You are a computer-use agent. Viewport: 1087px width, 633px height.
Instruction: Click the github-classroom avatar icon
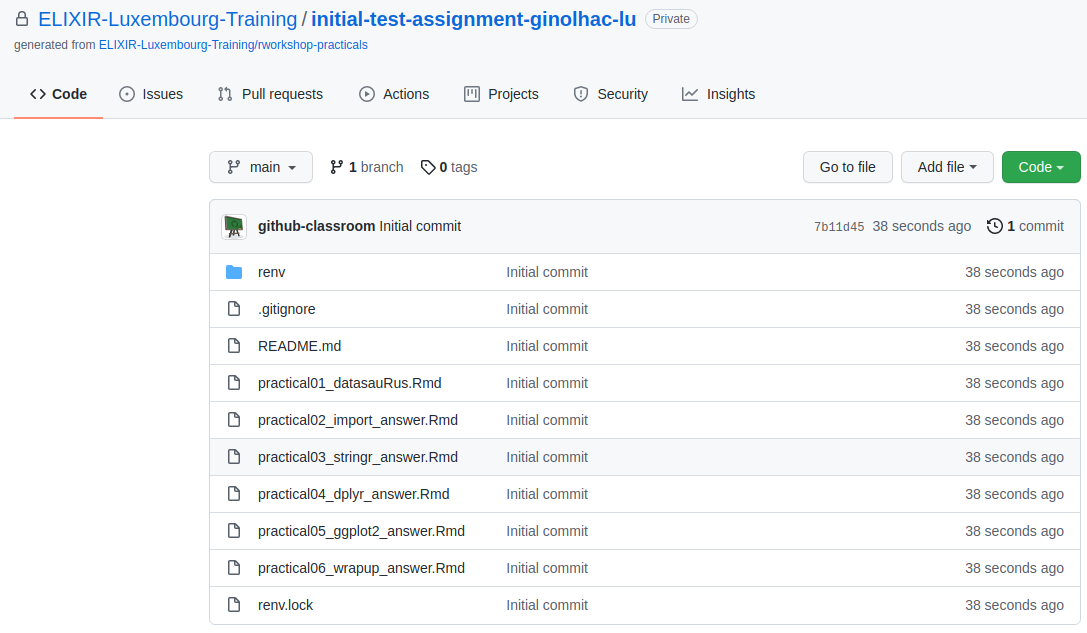[x=234, y=226]
